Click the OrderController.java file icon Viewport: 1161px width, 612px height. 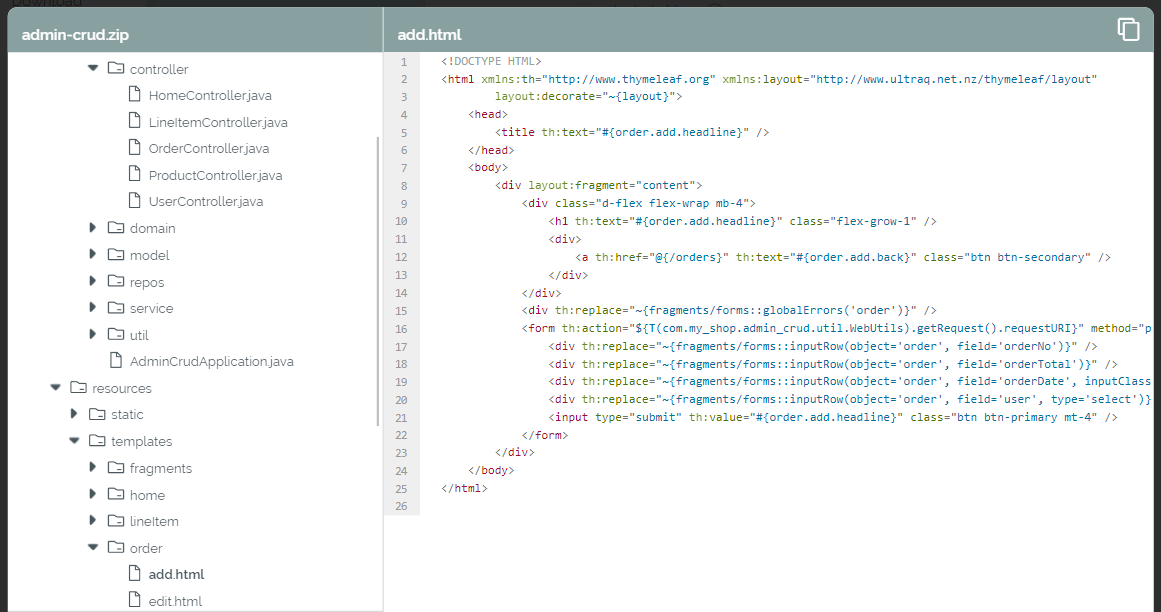pos(134,147)
